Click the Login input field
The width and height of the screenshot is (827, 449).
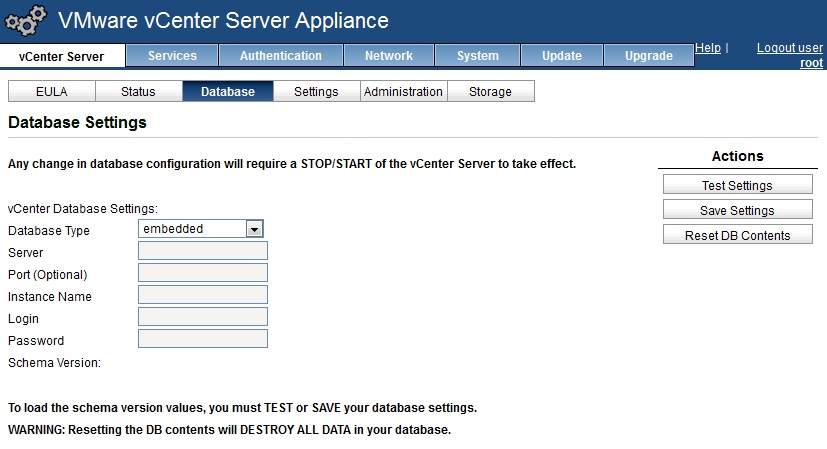[203, 317]
